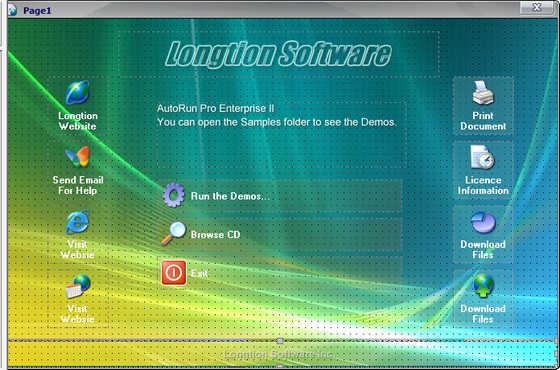Select the Run the Demos... label
The image size is (560, 370).
coord(230,196)
